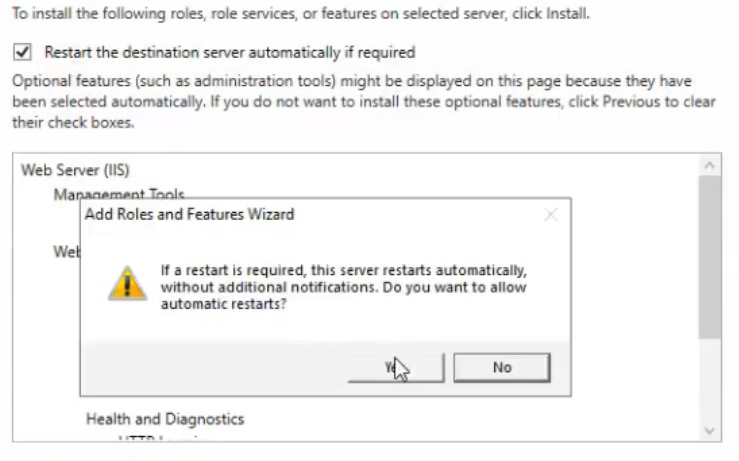
Task: Click the 'Optional features' description paragraph
Action: point(364,102)
